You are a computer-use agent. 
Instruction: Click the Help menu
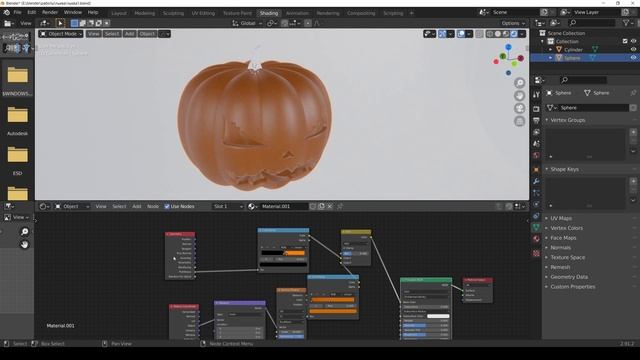93,13
